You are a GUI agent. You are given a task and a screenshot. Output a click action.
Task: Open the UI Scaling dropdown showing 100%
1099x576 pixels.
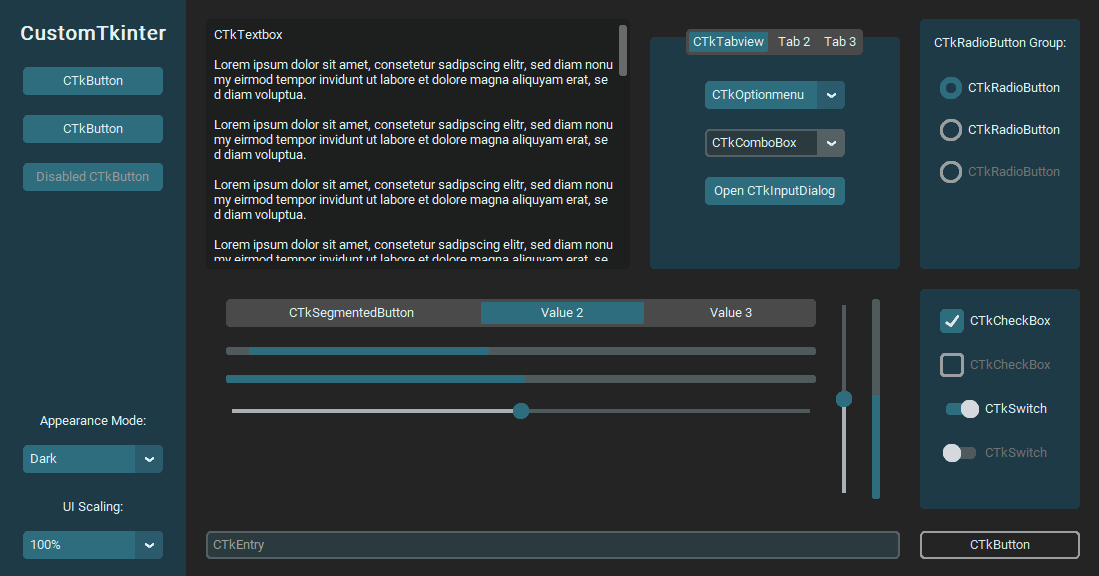92,545
